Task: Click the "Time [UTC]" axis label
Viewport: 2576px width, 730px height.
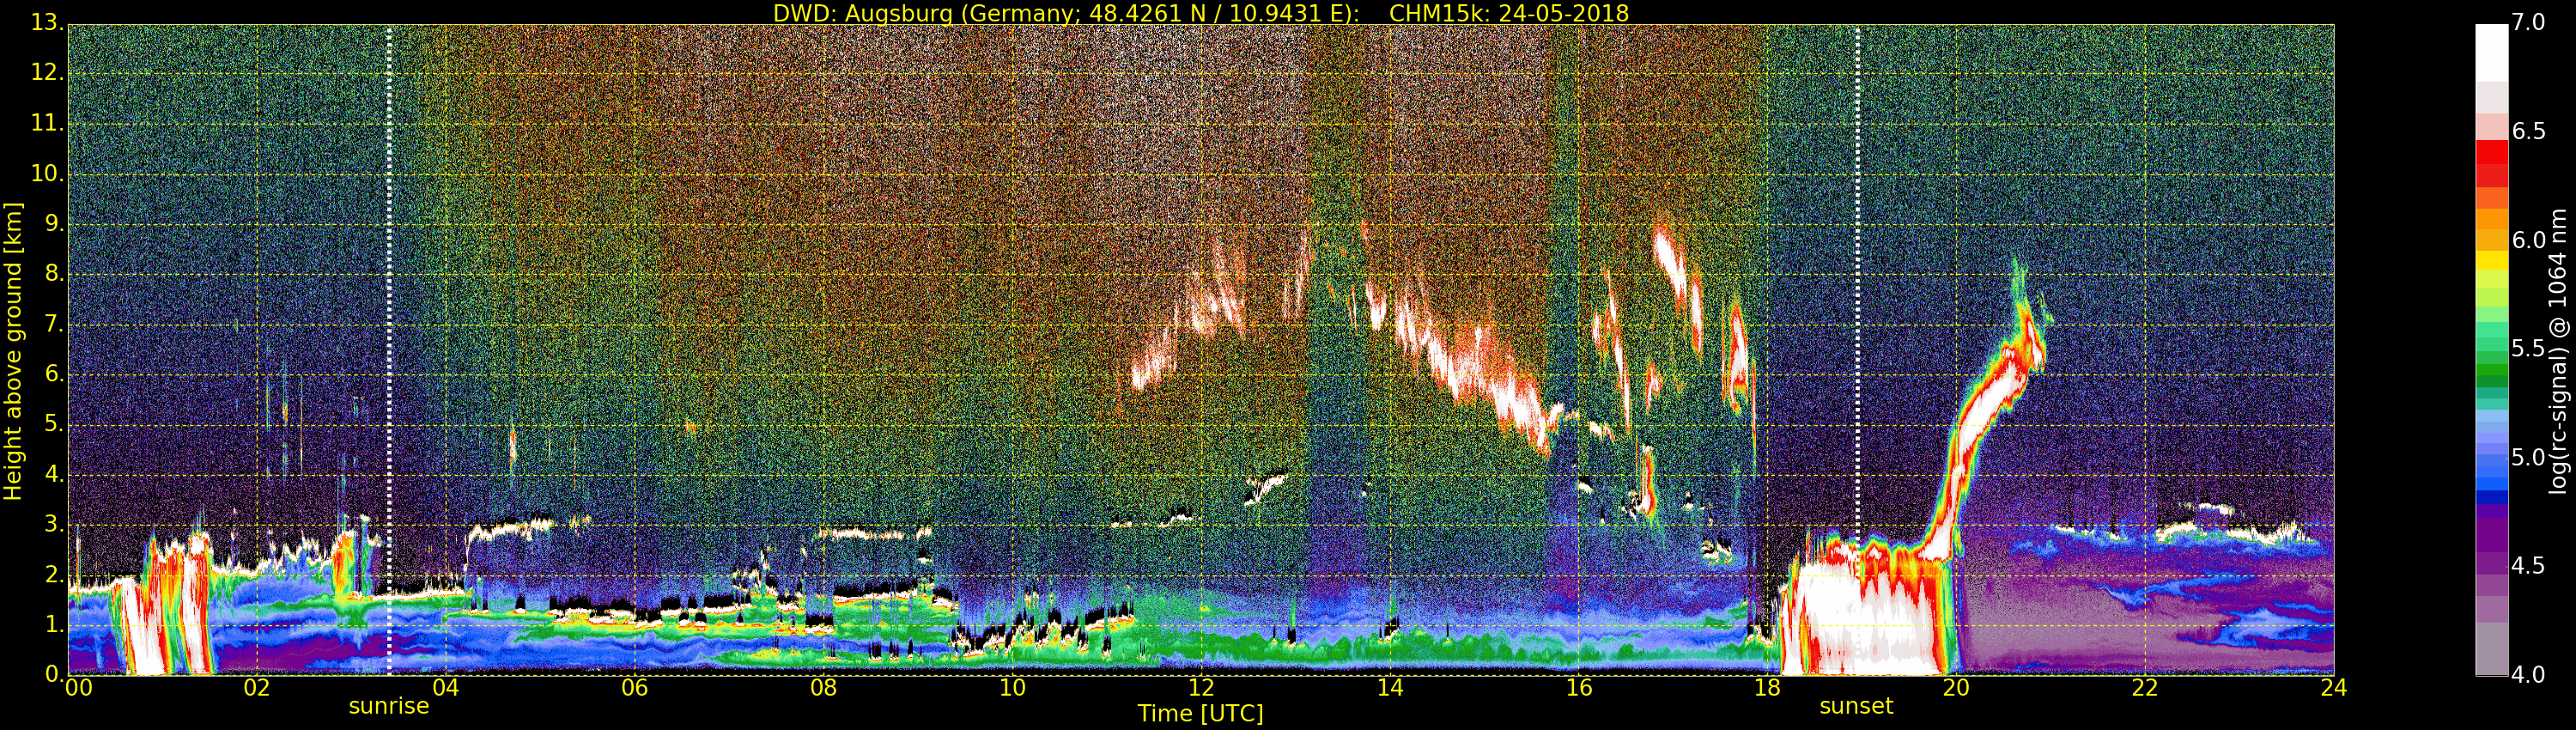Action: 1200,713
